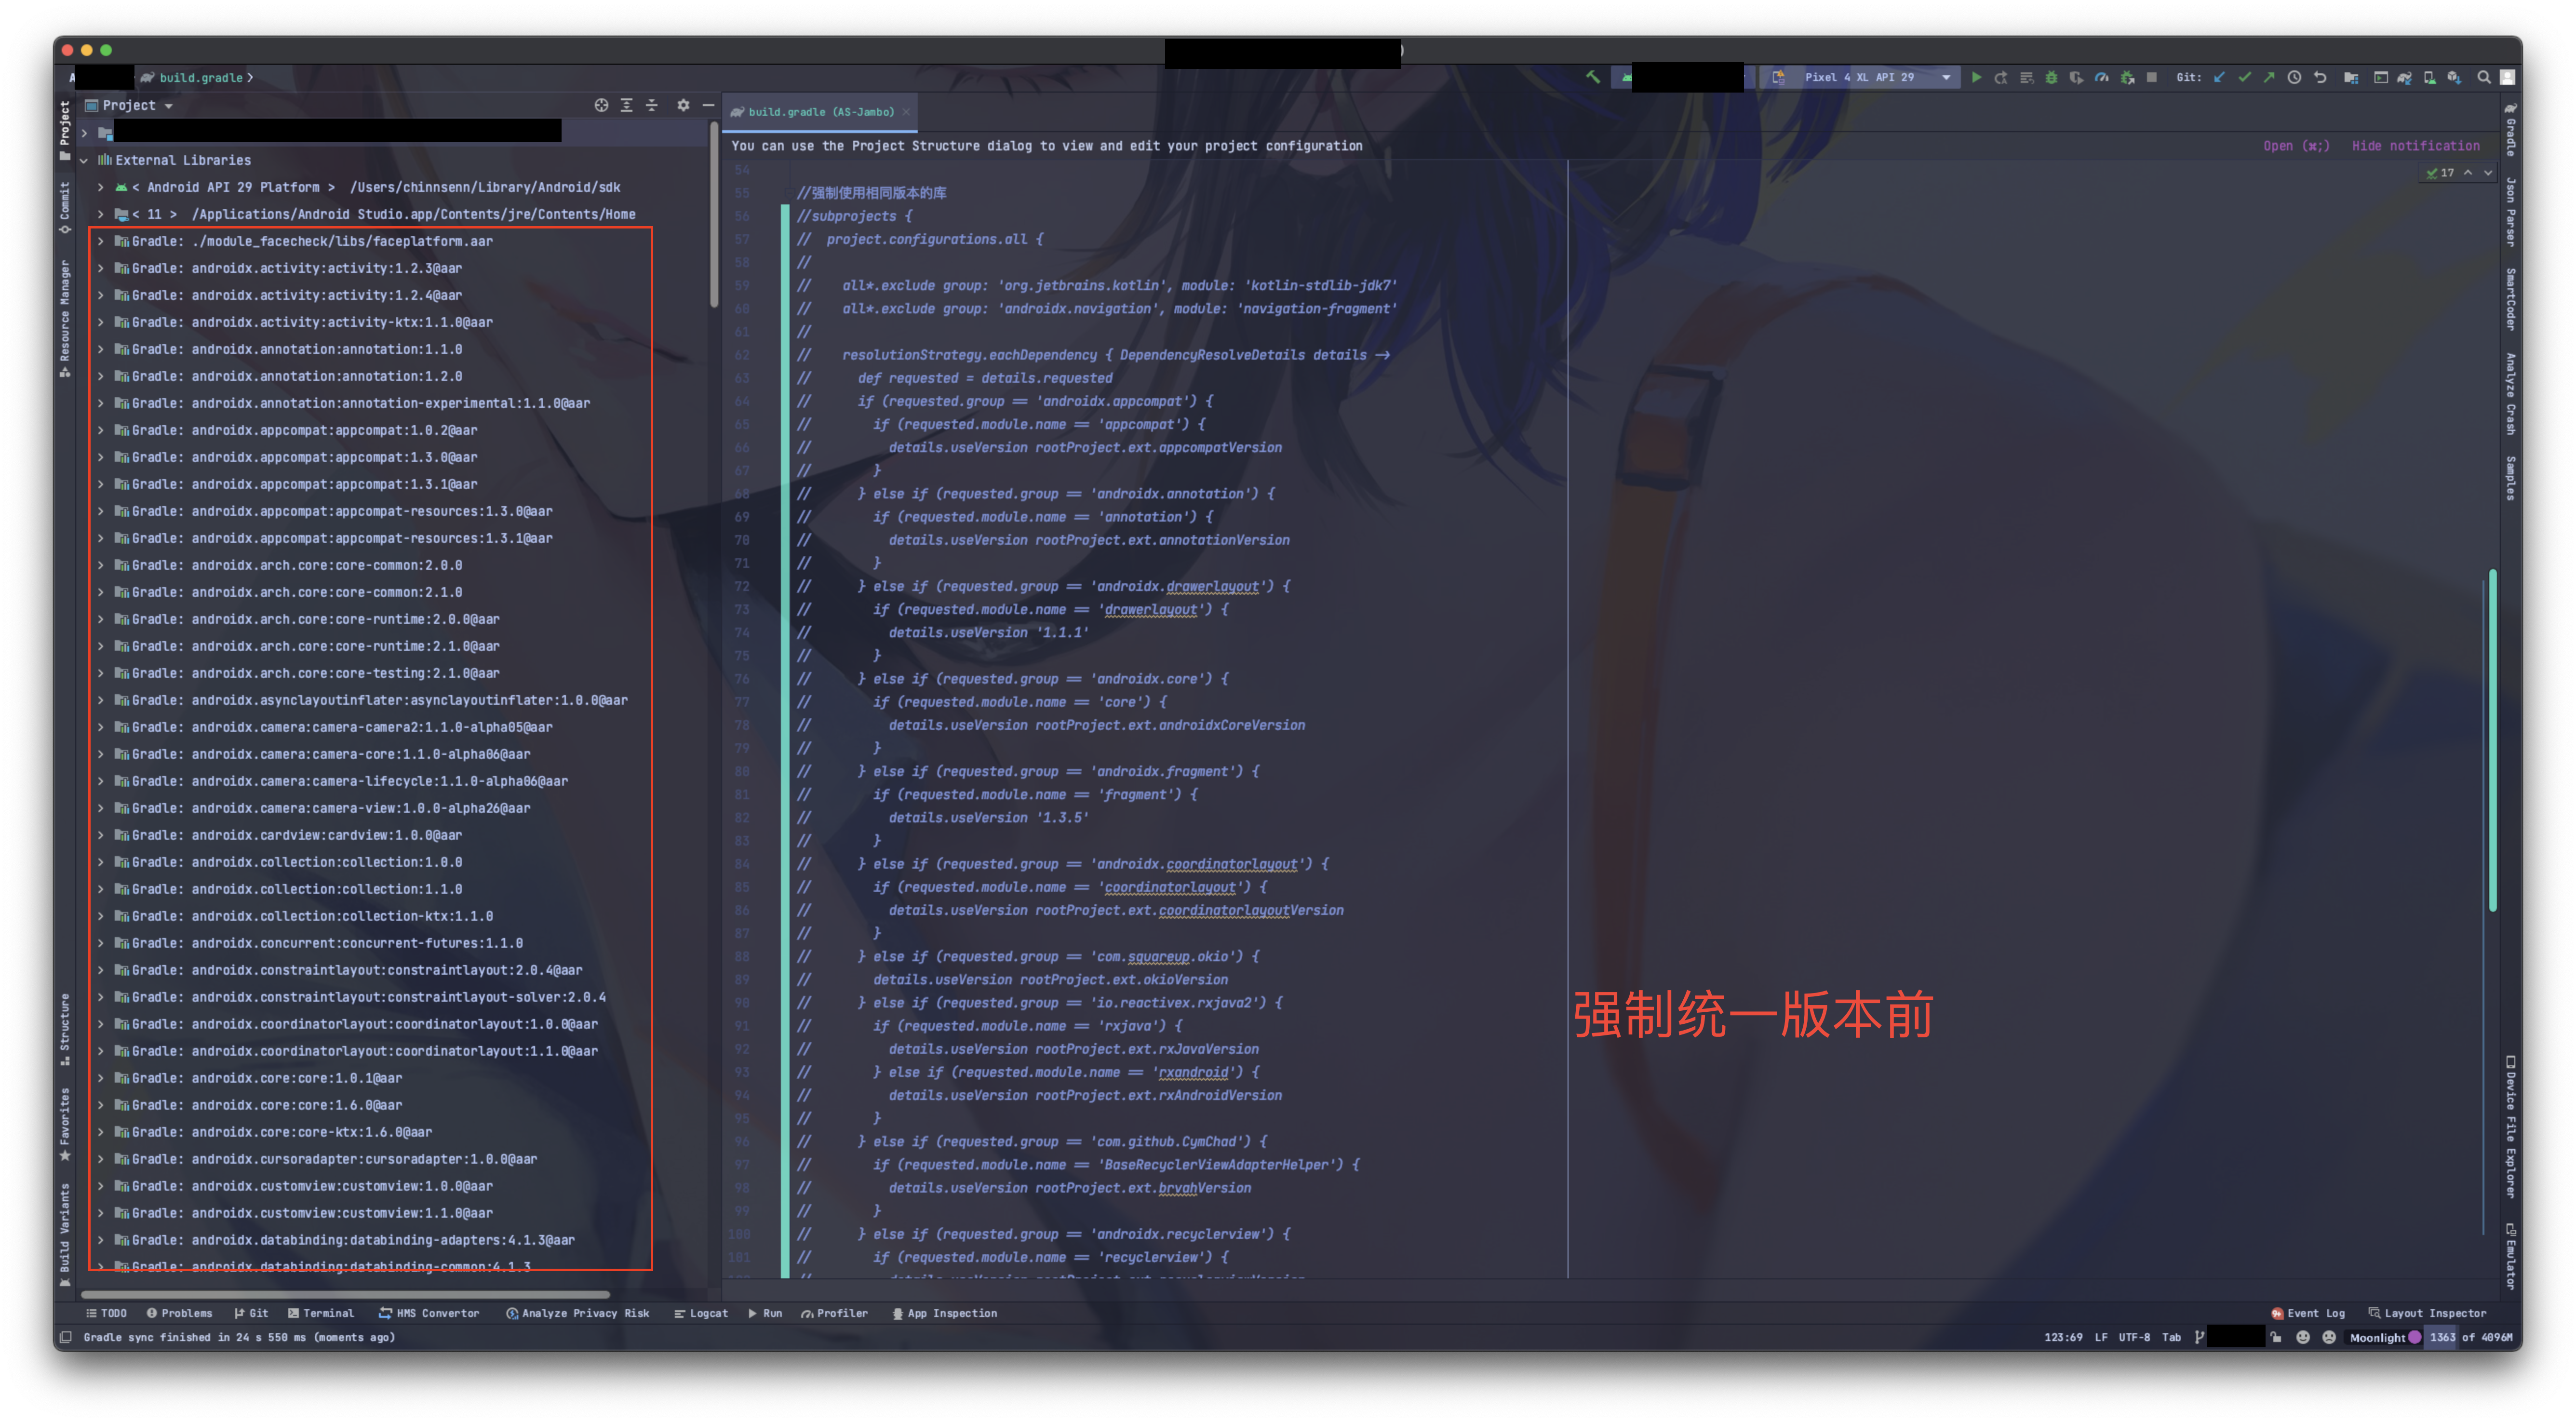The image size is (2576, 1422).
Task: Click the Make Project hammer icon
Action: pyautogui.click(x=1593, y=77)
